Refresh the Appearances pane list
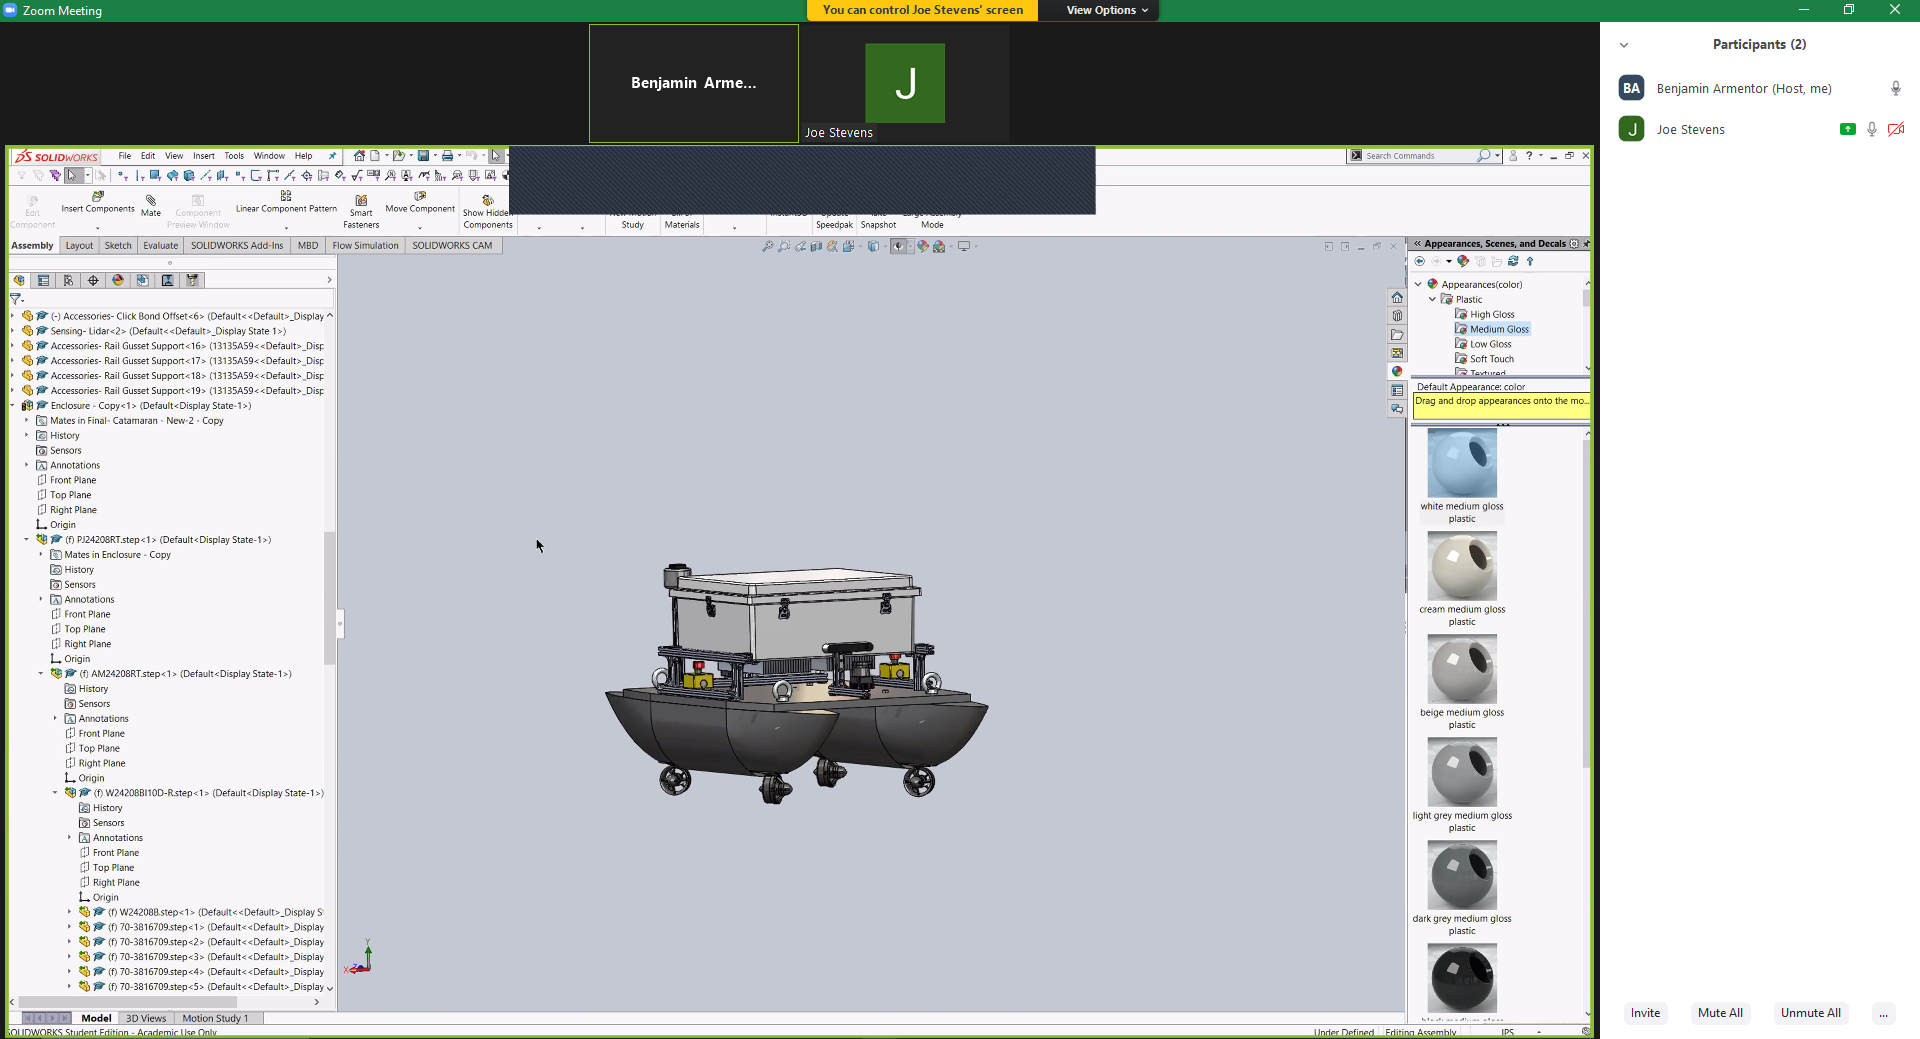This screenshot has height=1039, width=1920. click(x=1513, y=261)
